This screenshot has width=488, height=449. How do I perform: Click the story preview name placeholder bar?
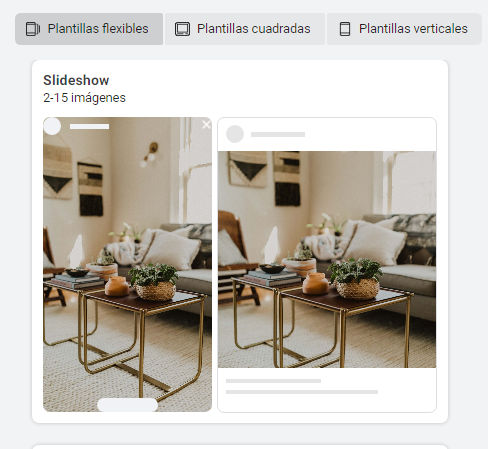pyautogui.click(x=89, y=126)
